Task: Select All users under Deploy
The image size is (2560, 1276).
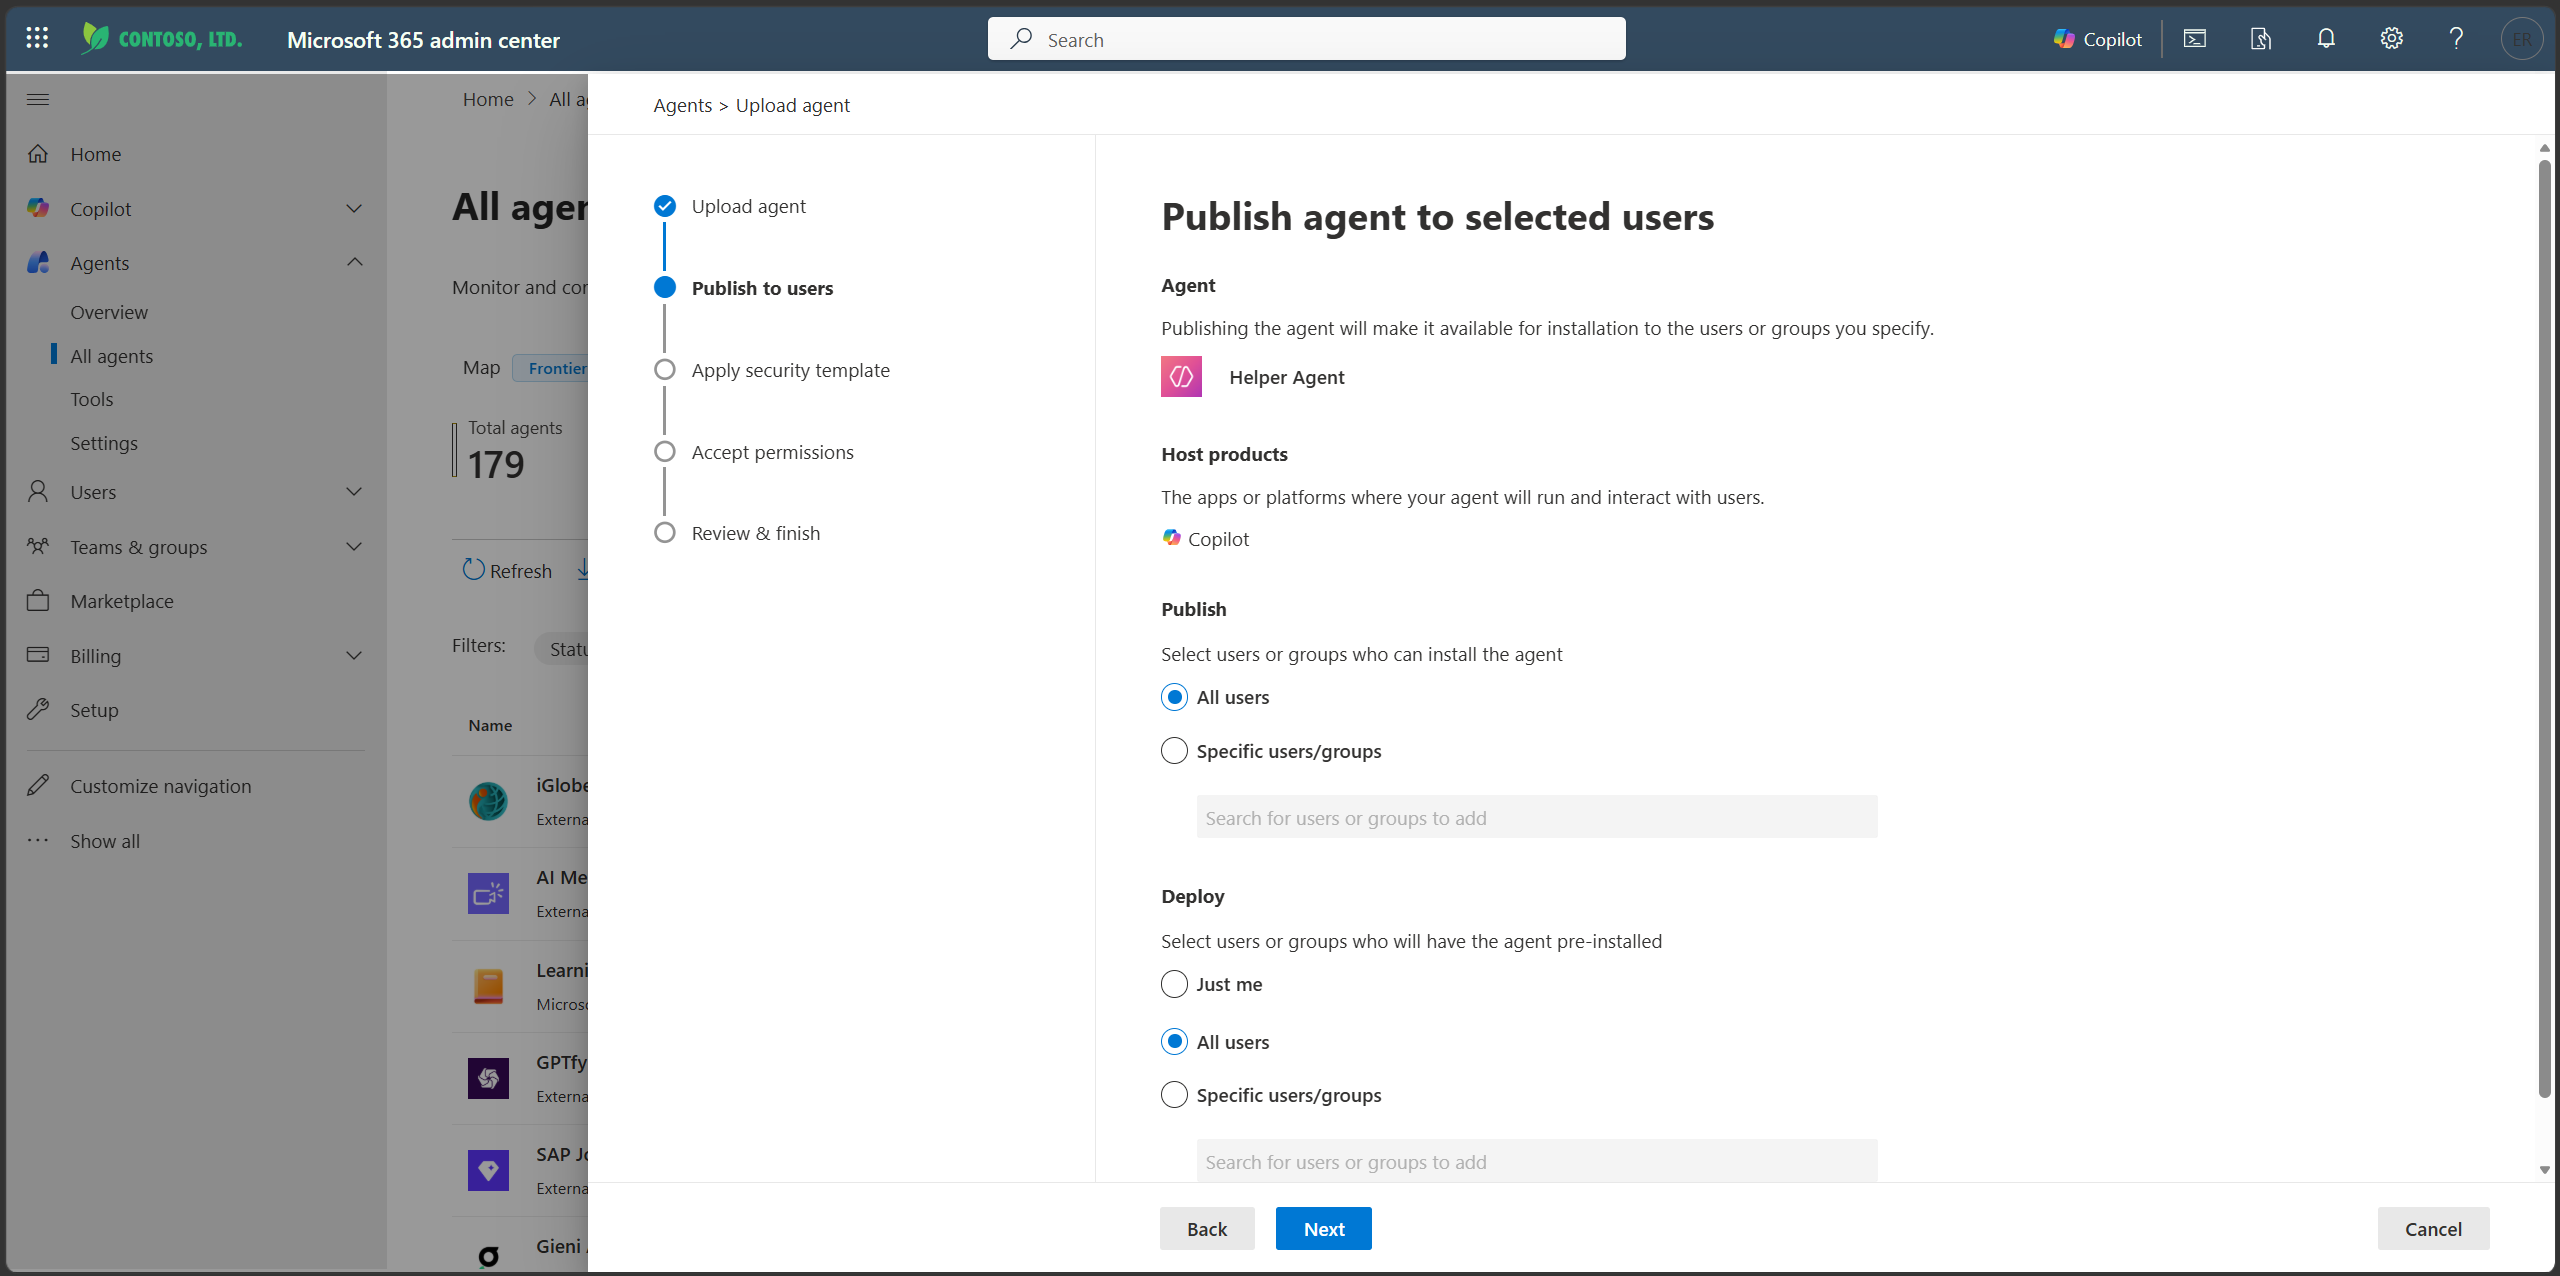Action: [x=1174, y=1042]
